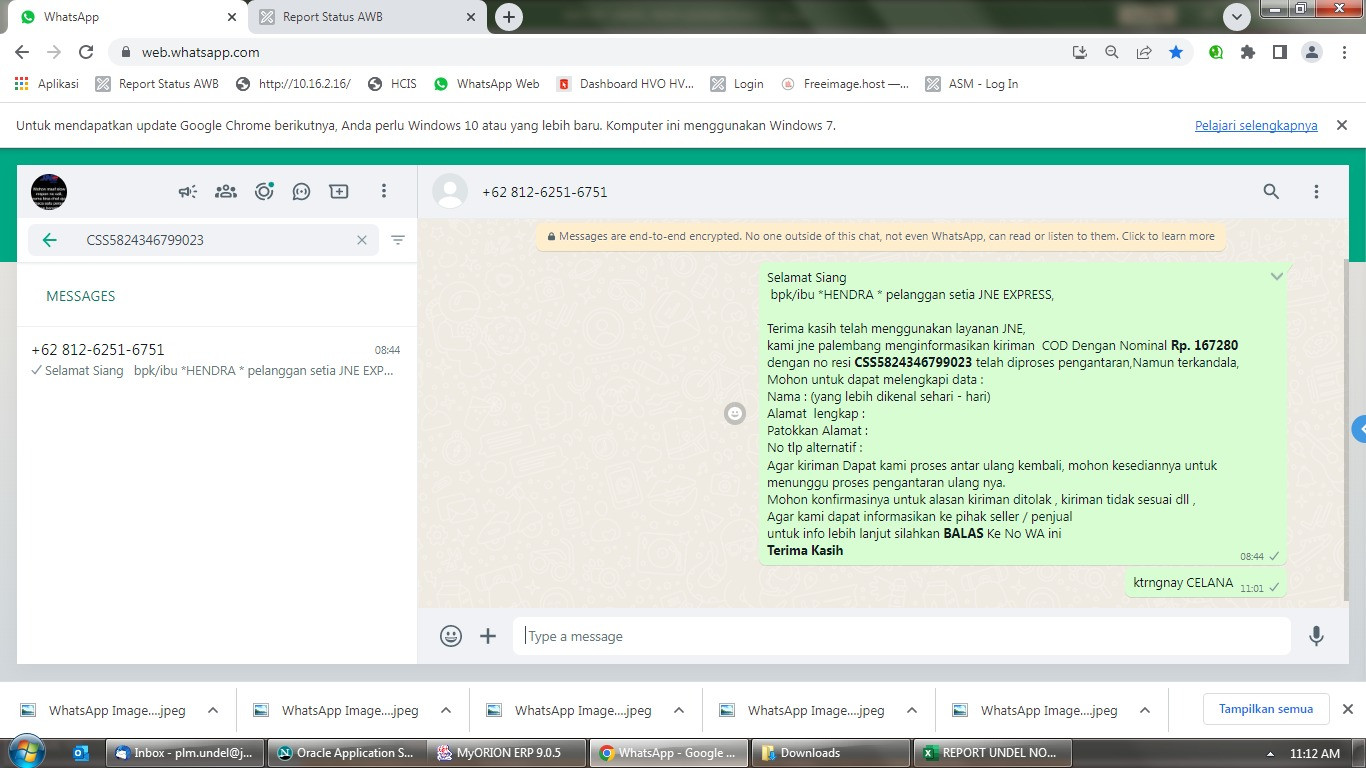The height and width of the screenshot is (768, 1366).
Task: Open ASM - Log In bookmark
Action: click(972, 84)
